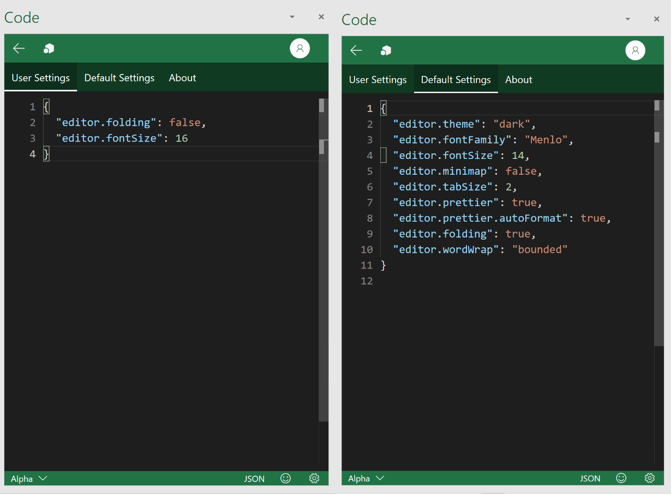Switch to User Settings tab in right pane
This screenshot has width=672, height=497.
click(x=378, y=80)
